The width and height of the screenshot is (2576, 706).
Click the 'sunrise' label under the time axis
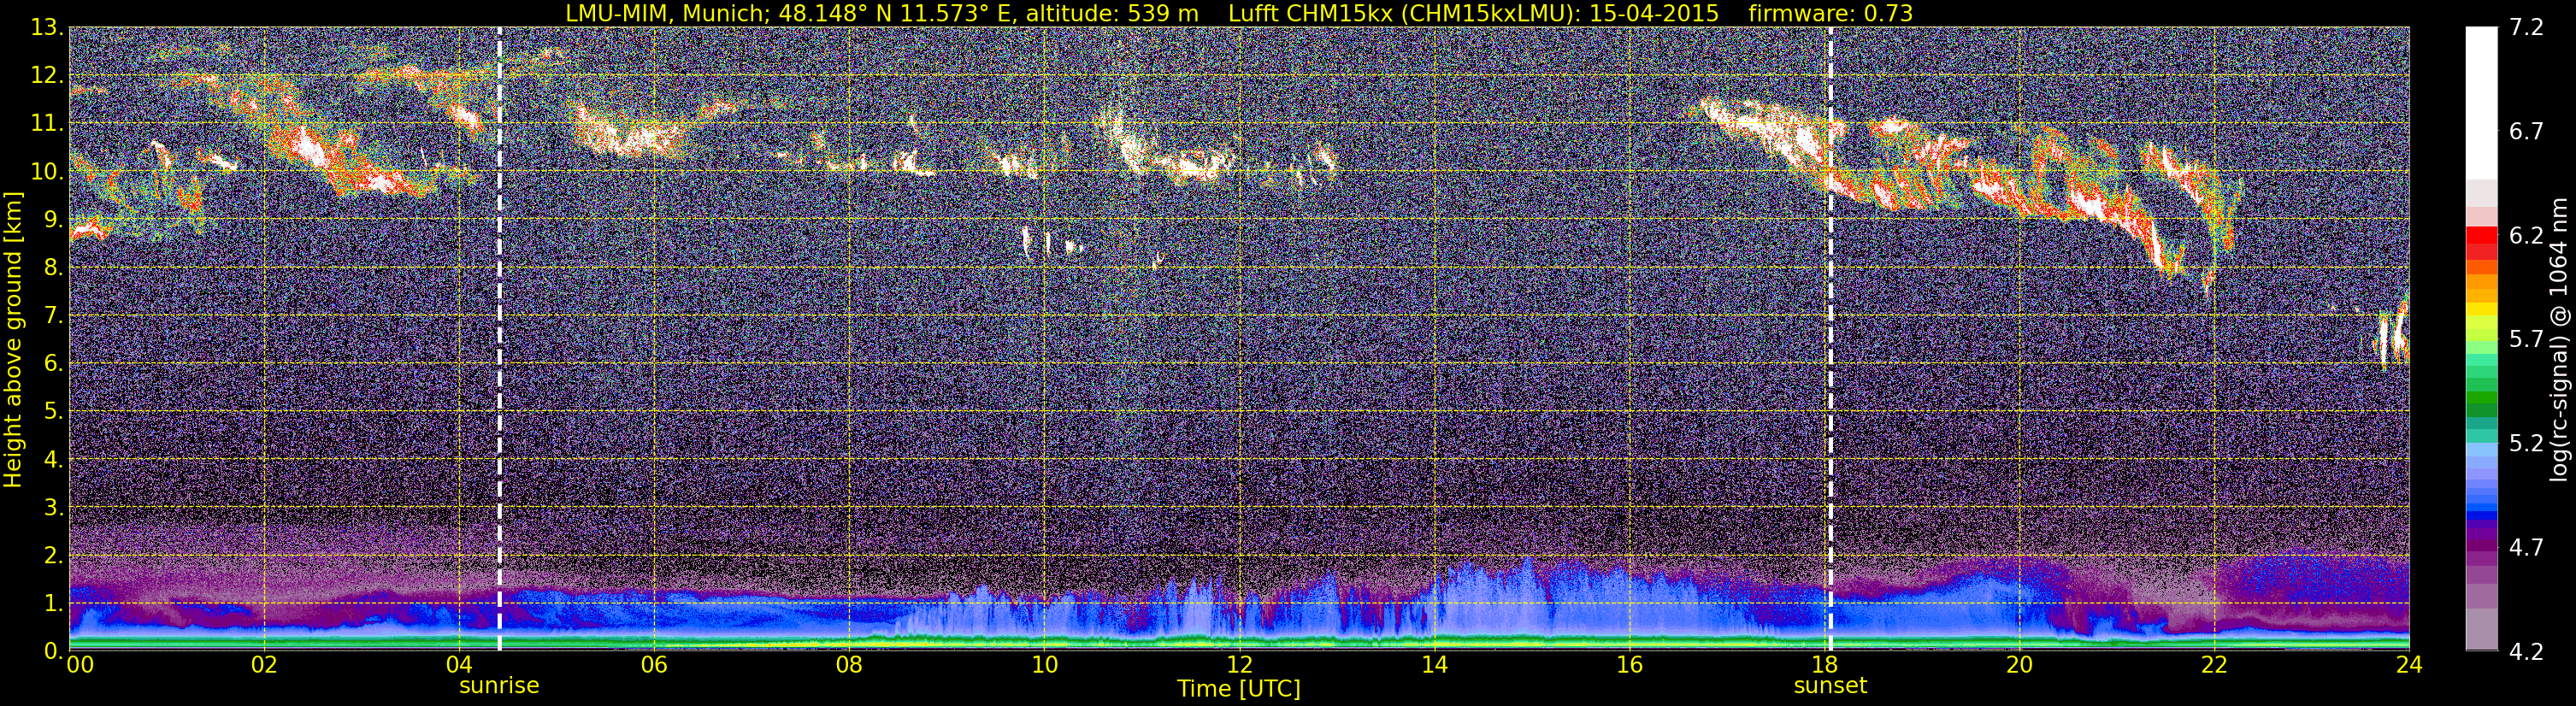click(x=499, y=686)
